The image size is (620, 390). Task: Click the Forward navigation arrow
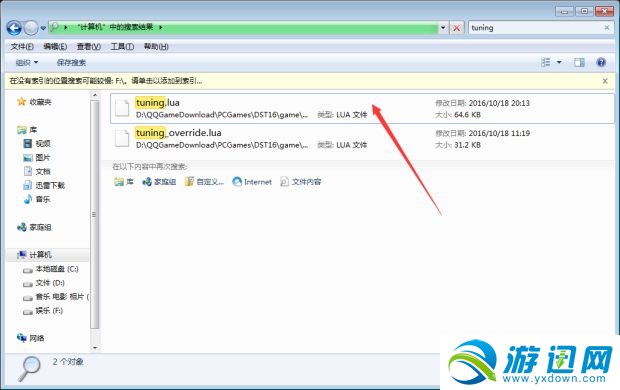point(31,28)
